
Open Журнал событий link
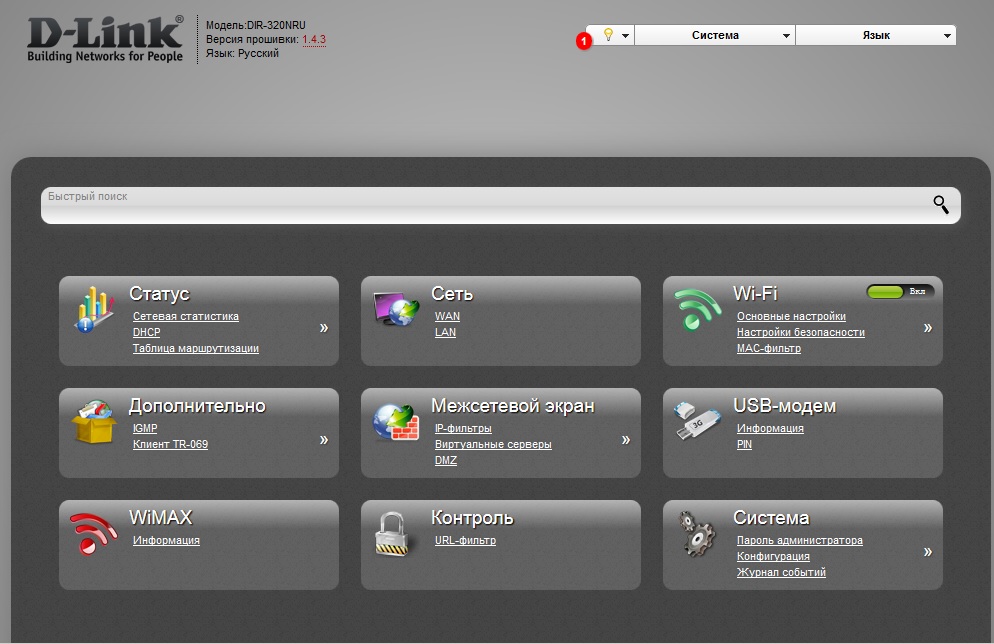(781, 572)
